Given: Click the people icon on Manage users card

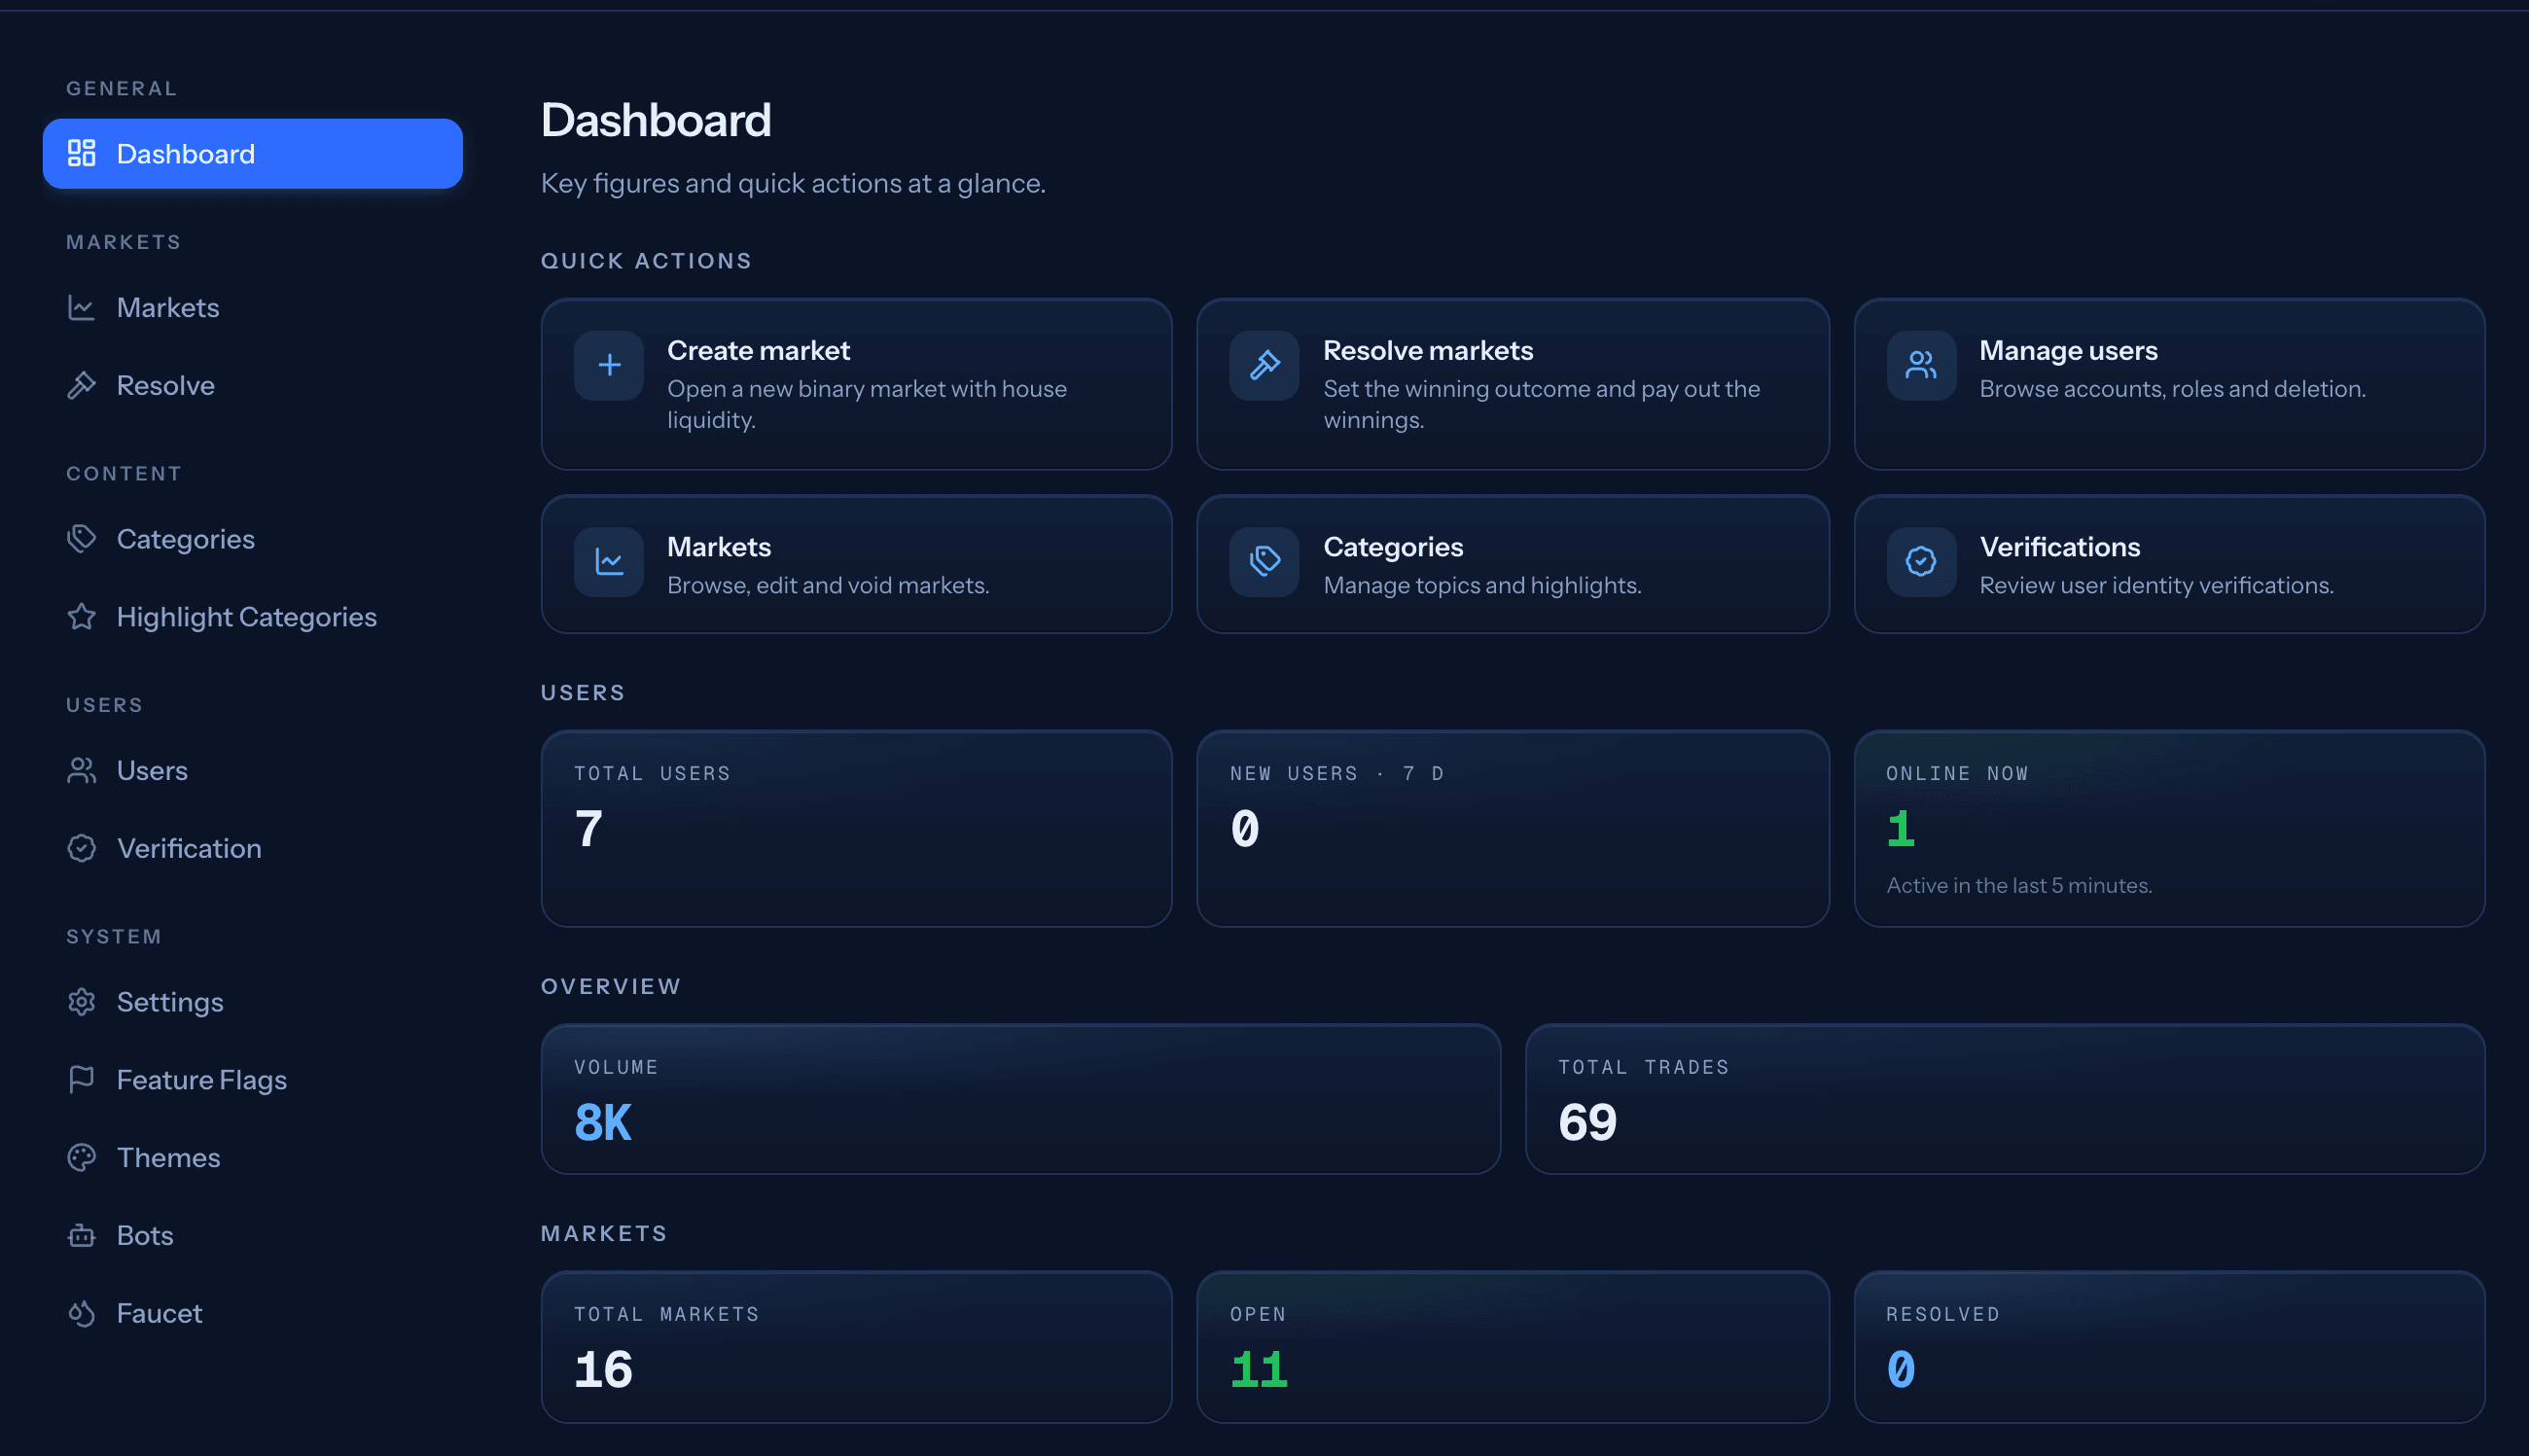Looking at the screenshot, I should tap(1921, 365).
